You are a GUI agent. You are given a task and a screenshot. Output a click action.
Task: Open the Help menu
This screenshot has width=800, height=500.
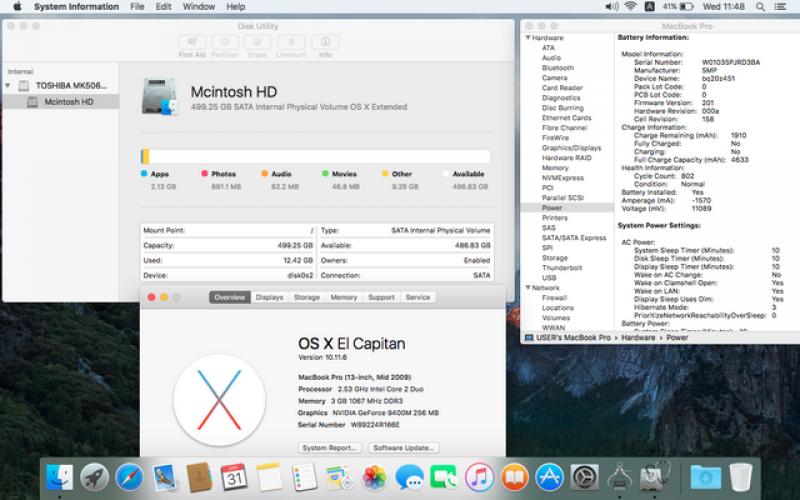click(x=236, y=7)
